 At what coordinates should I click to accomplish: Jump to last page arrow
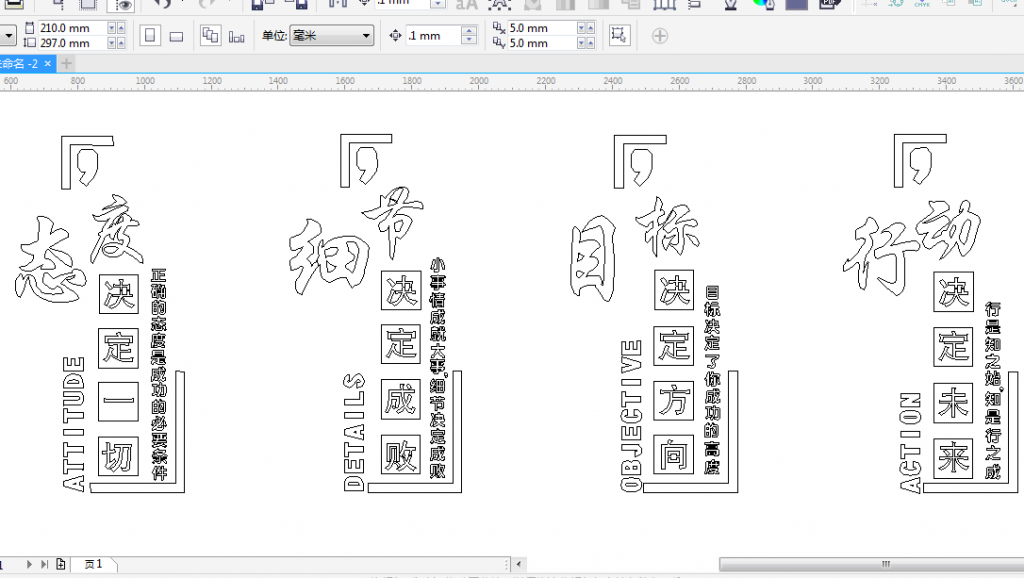(x=44, y=564)
